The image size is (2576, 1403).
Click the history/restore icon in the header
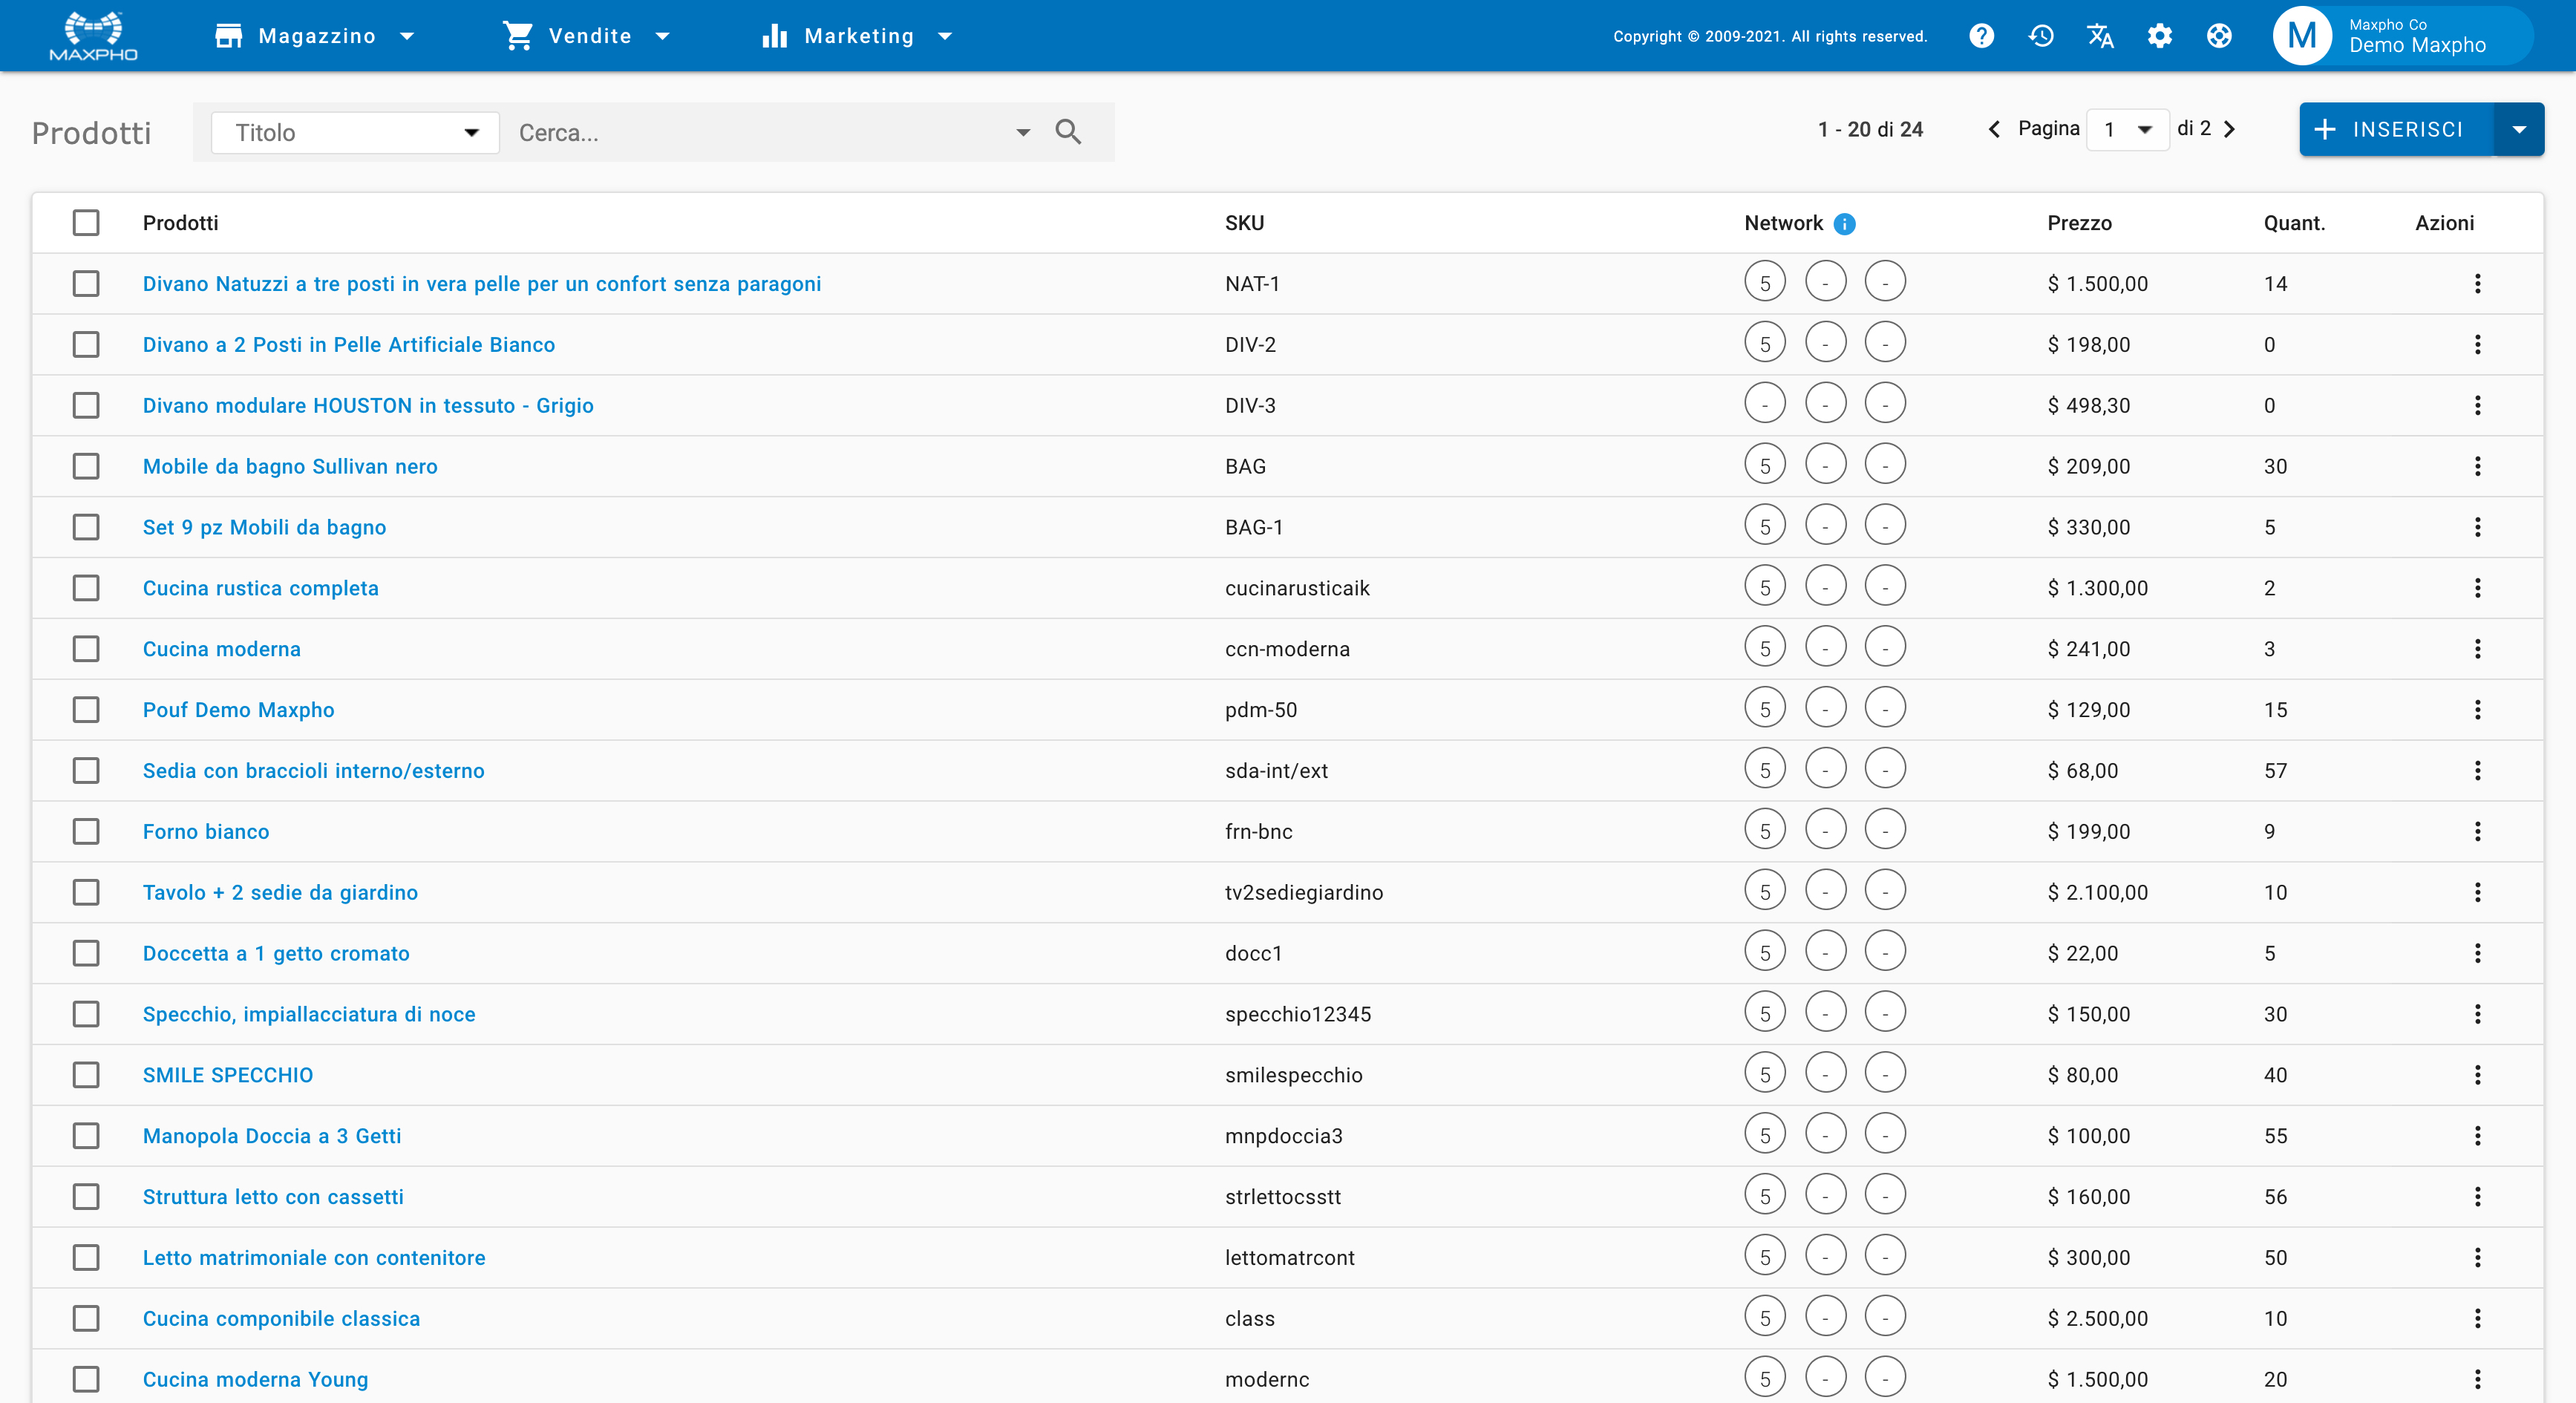point(2040,35)
